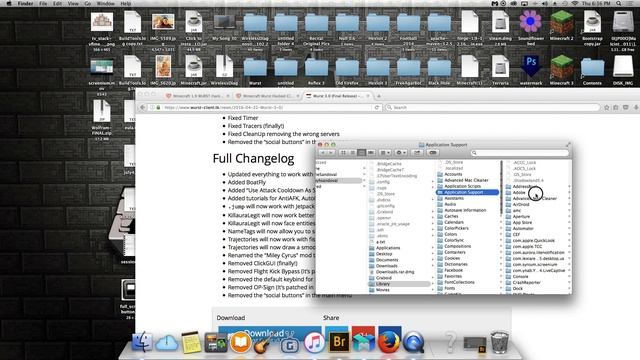Select Library folder in Finder column

tap(399, 284)
